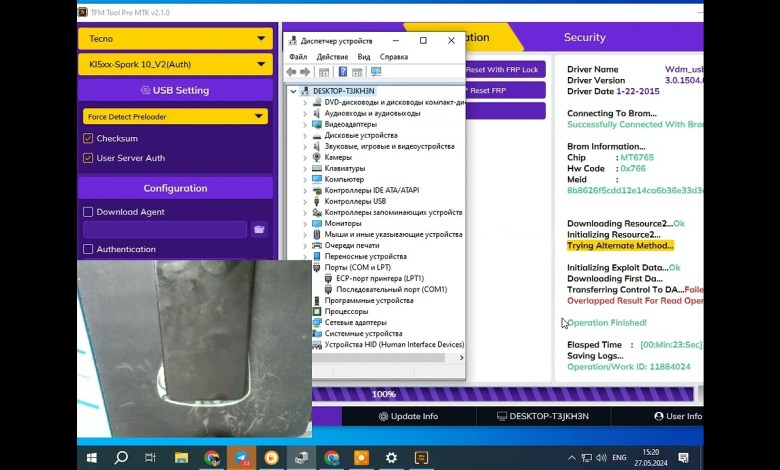Click the Видеоадаптеры display adapter icon
The width and height of the screenshot is (780, 470).
click(x=316, y=124)
